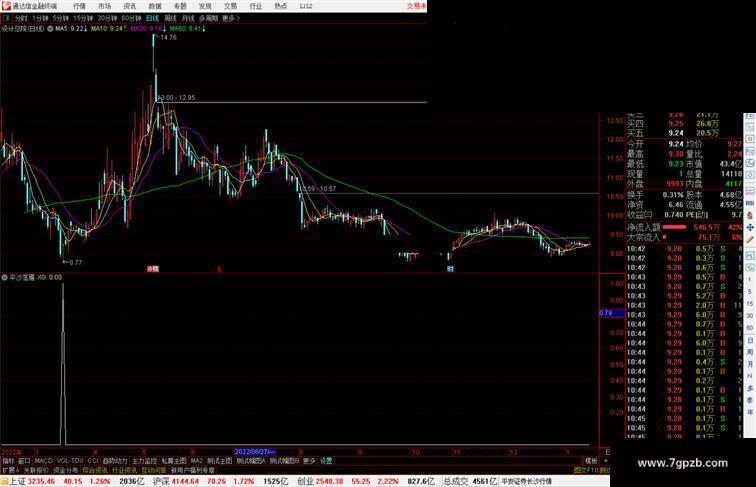This screenshot has width=756, height=487.
Task: Expand the 扩展 panel
Action: (10, 470)
